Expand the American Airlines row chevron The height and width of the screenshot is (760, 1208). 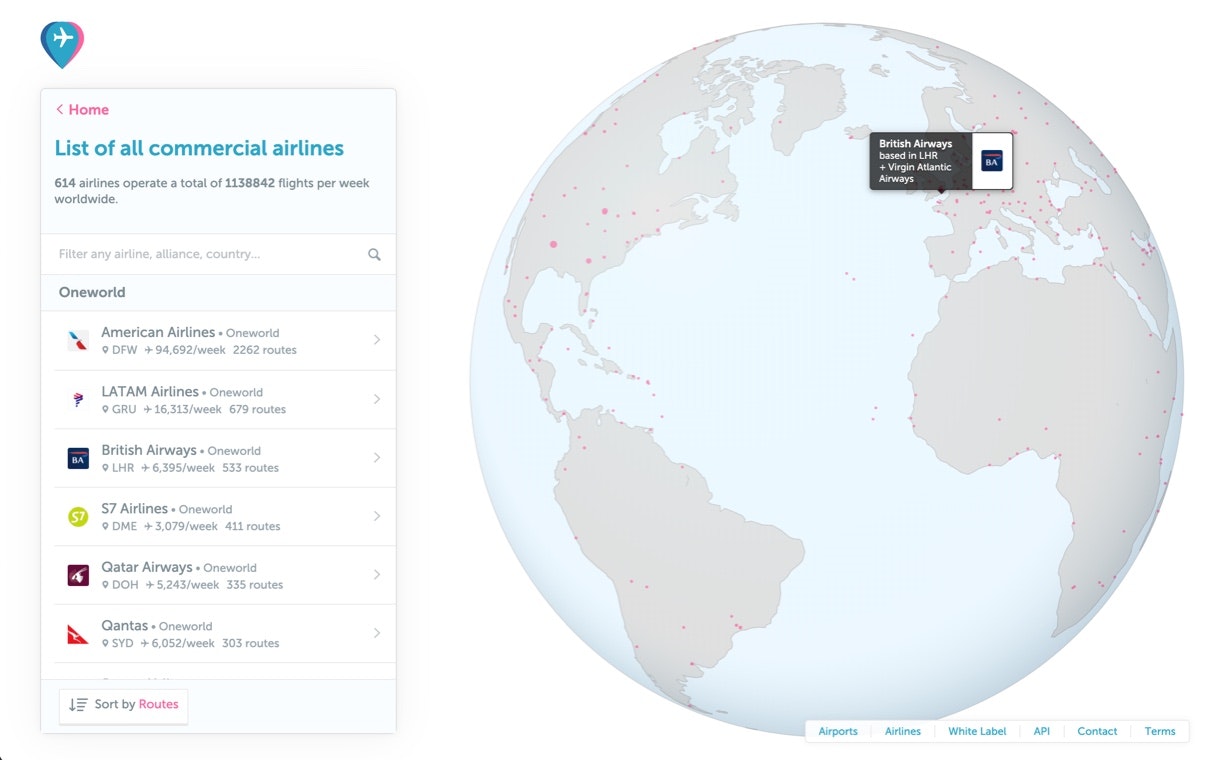[377, 340]
